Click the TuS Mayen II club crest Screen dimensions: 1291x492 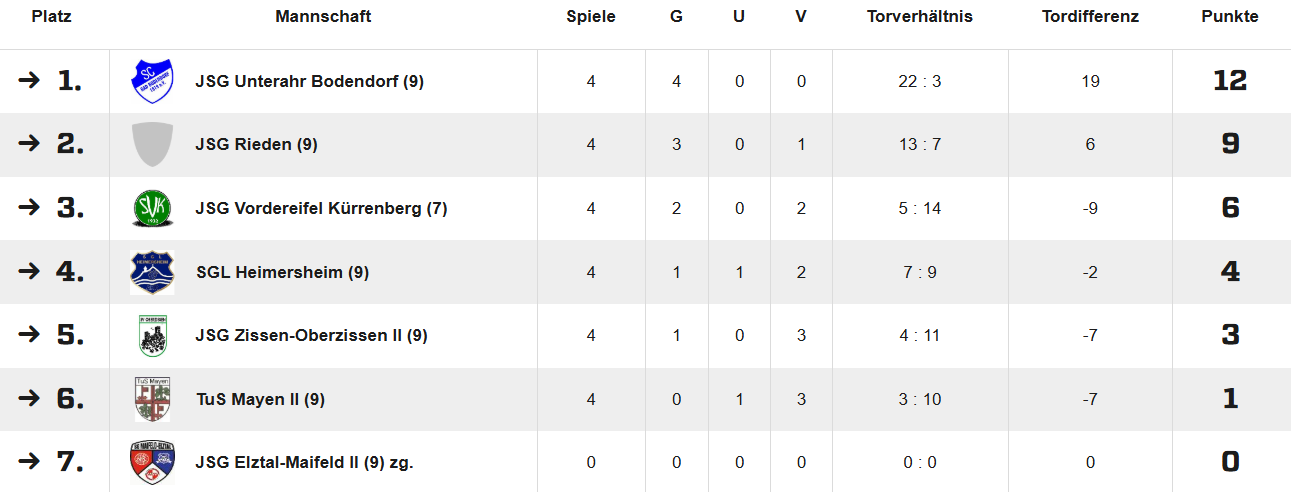[x=153, y=399]
